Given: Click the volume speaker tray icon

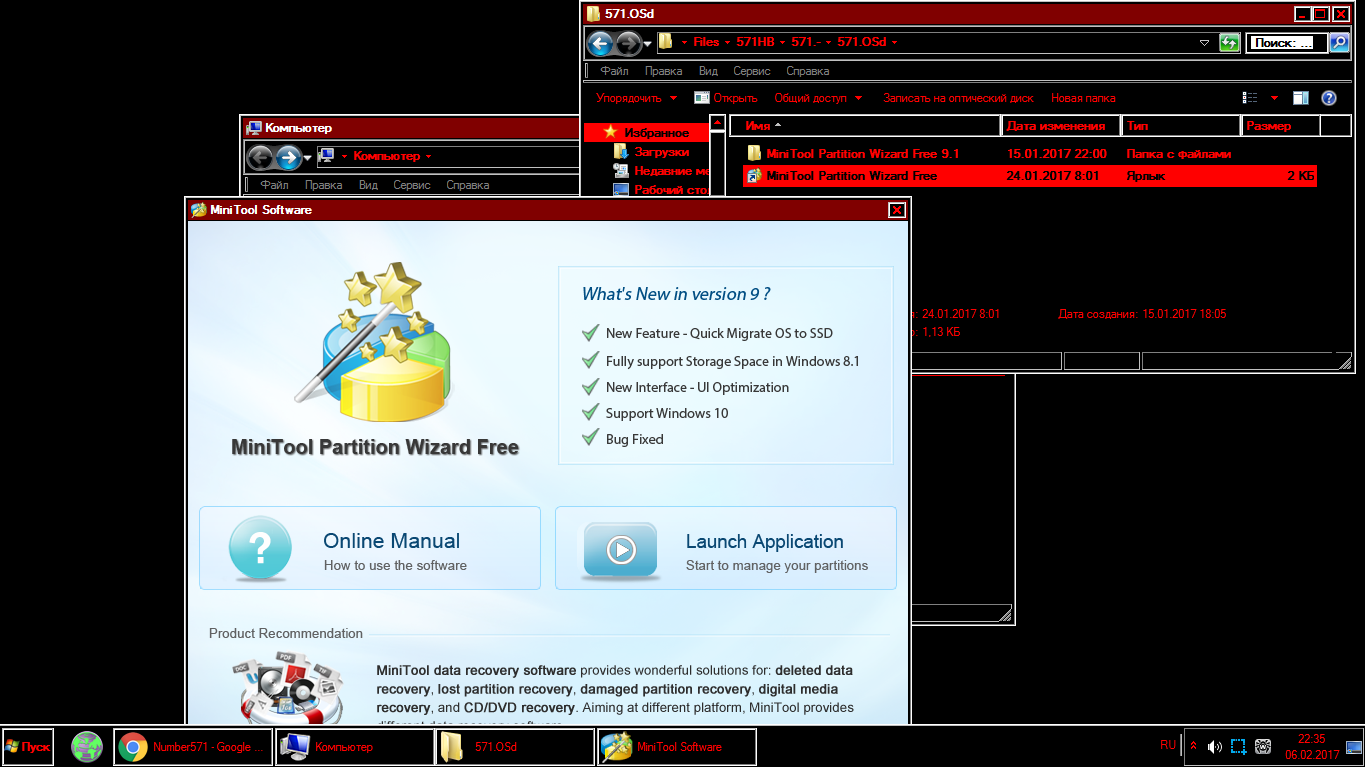Looking at the screenshot, I should (x=1214, y=746).
